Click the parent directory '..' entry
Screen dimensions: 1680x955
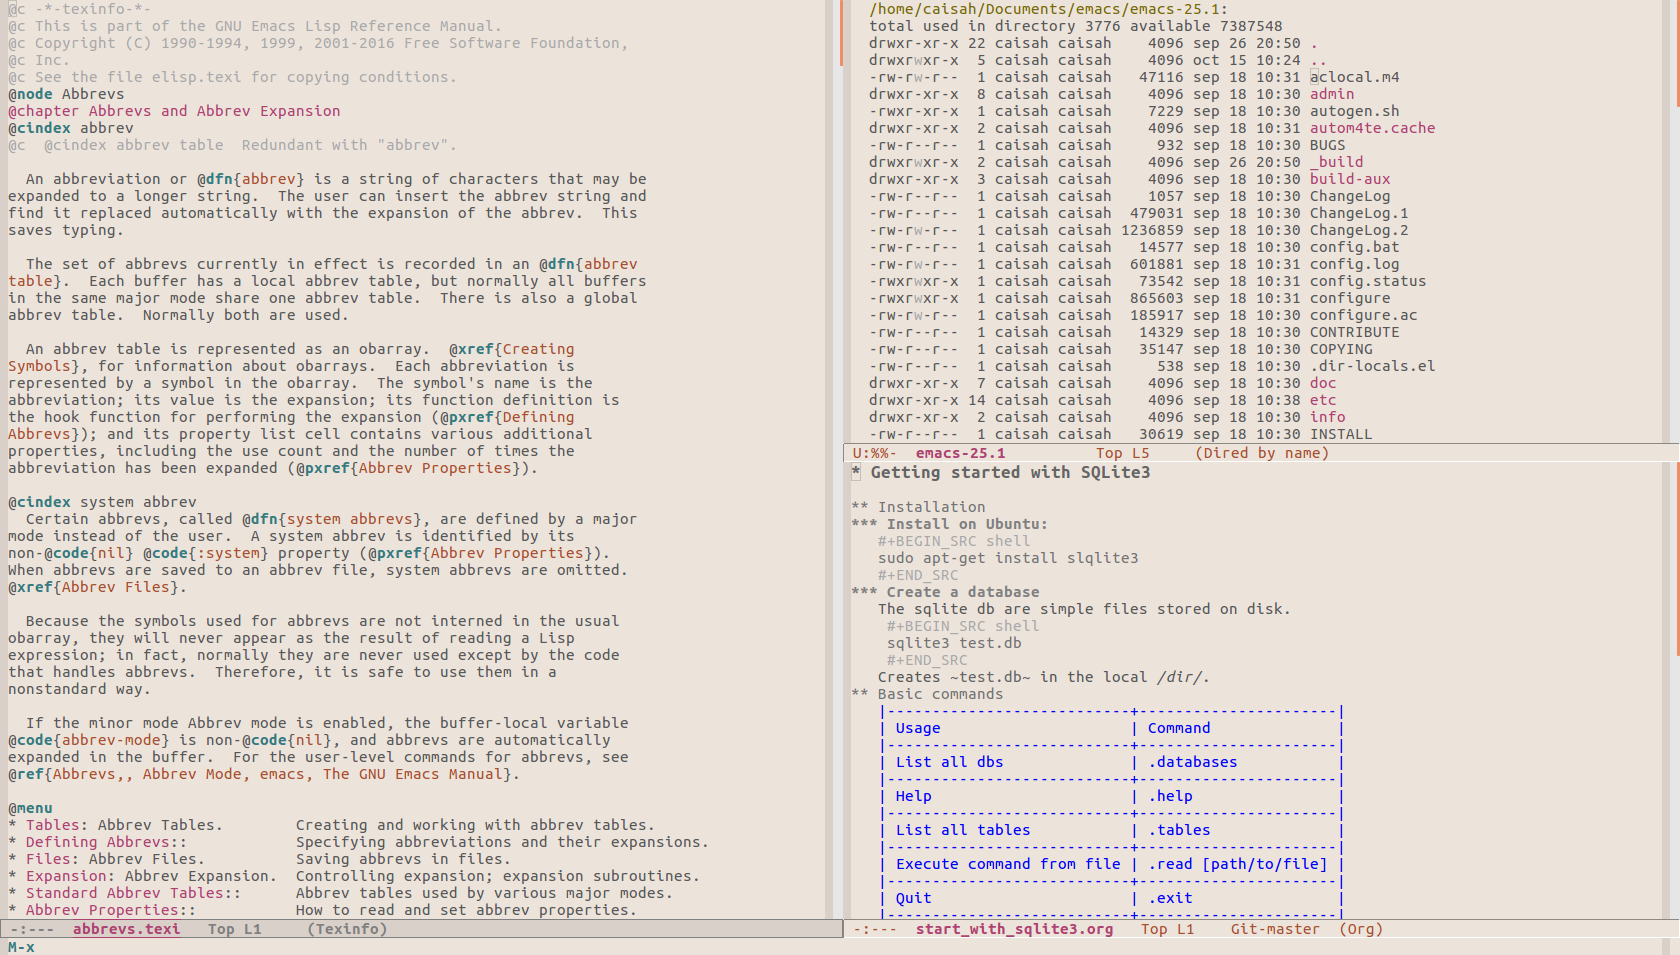1319,60
